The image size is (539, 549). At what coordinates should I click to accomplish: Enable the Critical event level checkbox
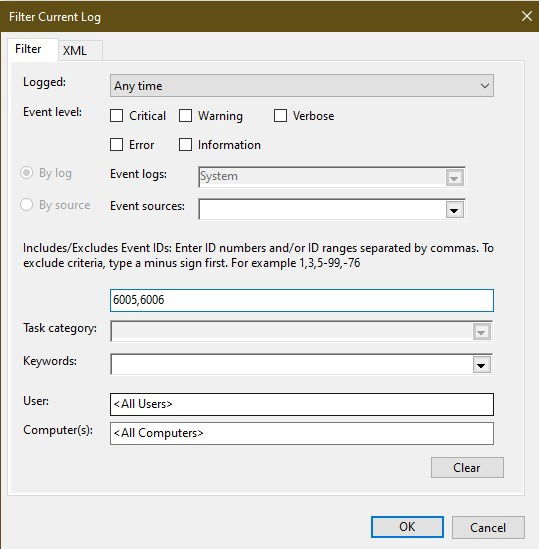tap(116, 116)
